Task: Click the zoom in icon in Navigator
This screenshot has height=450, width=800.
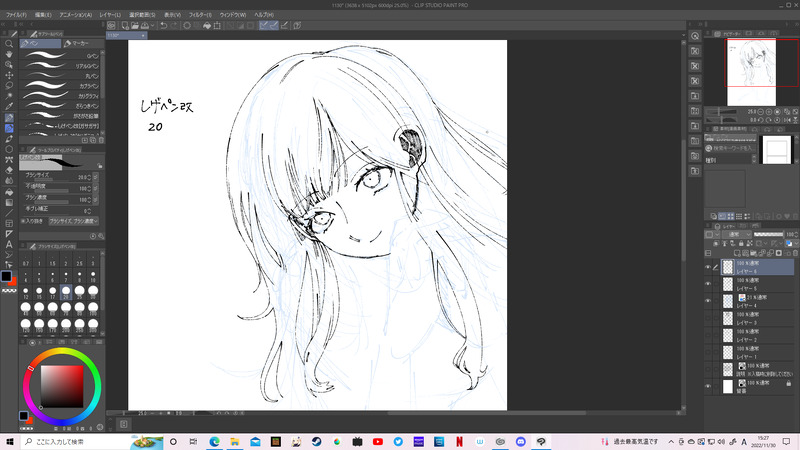Action: pos(769,112)
